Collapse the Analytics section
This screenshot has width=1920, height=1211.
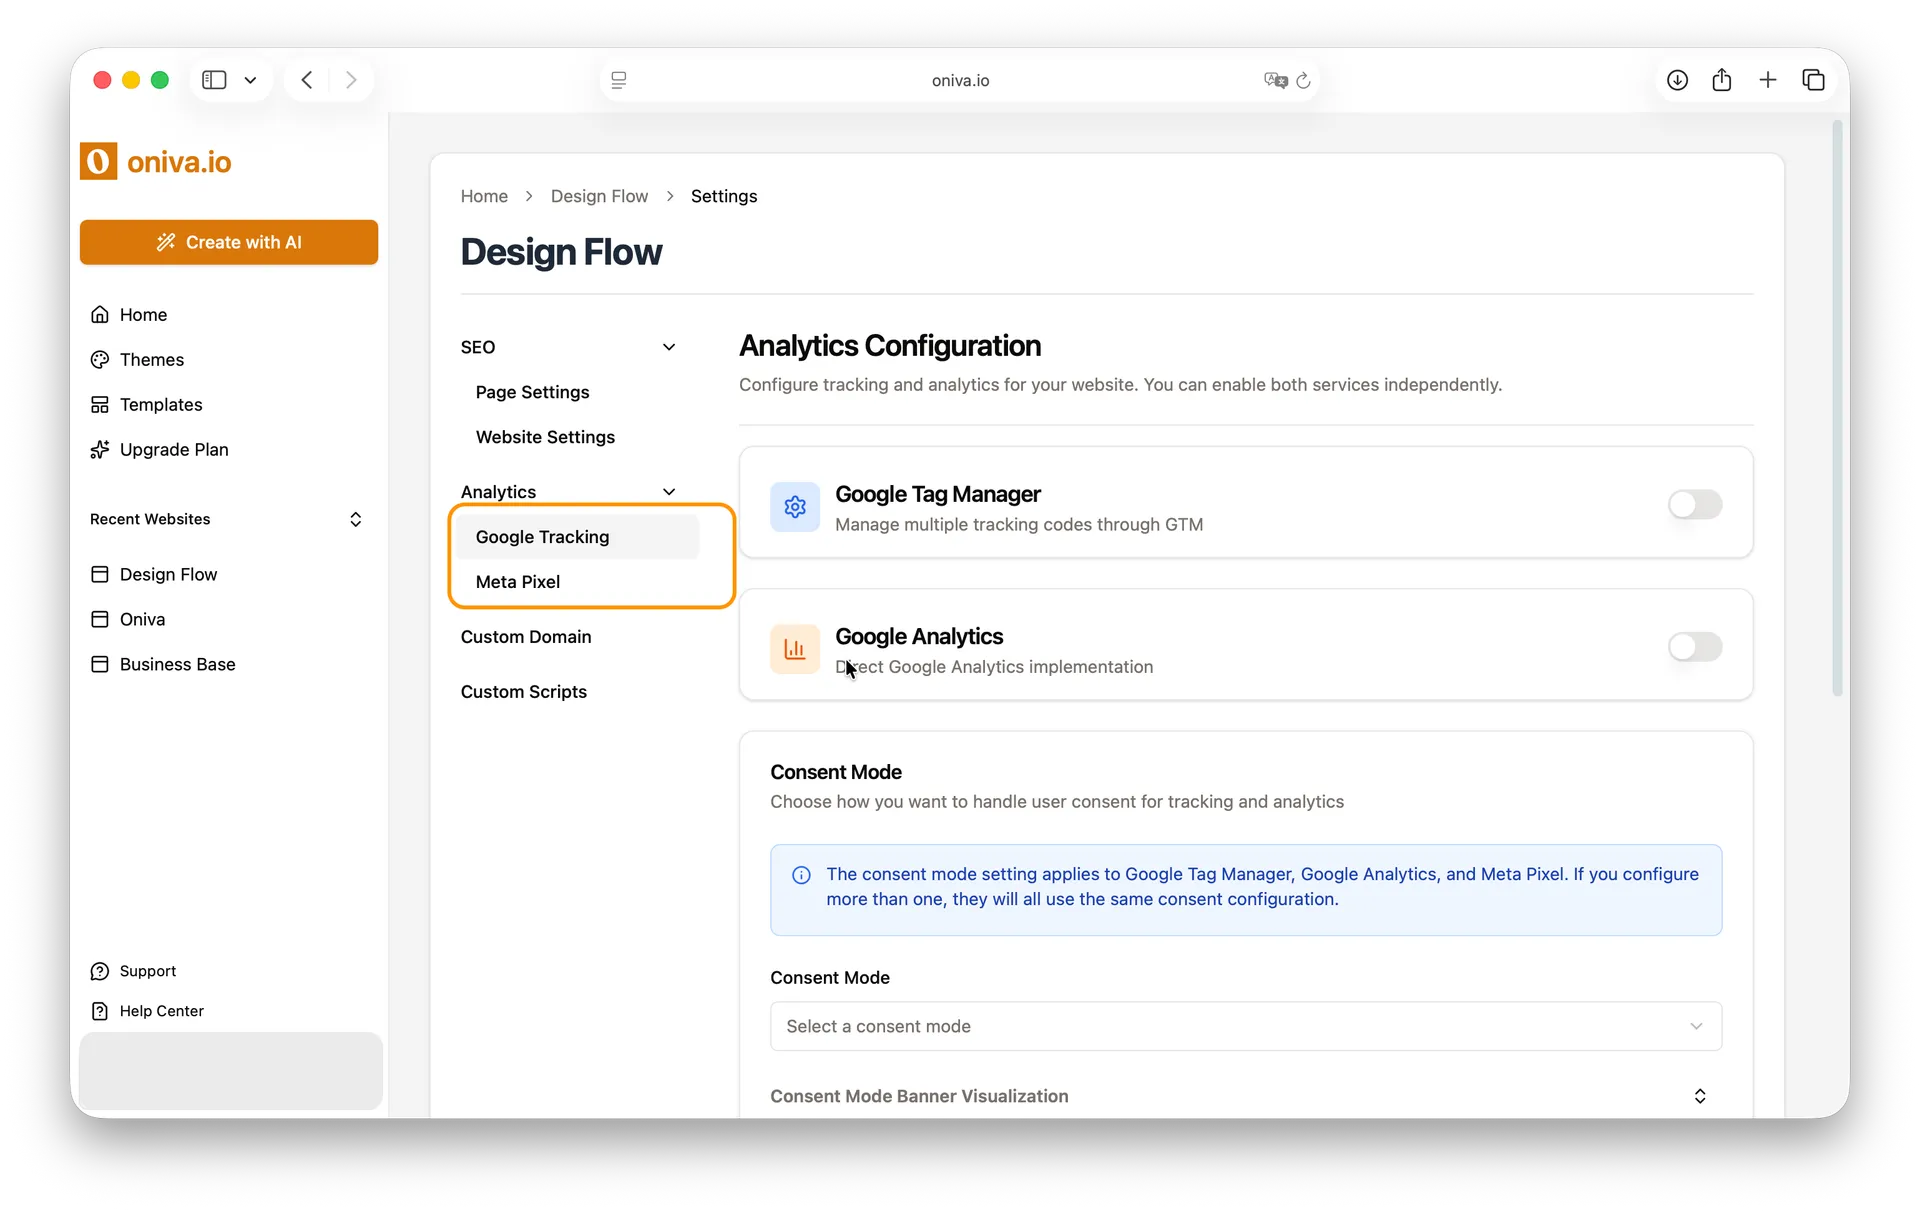669,491
